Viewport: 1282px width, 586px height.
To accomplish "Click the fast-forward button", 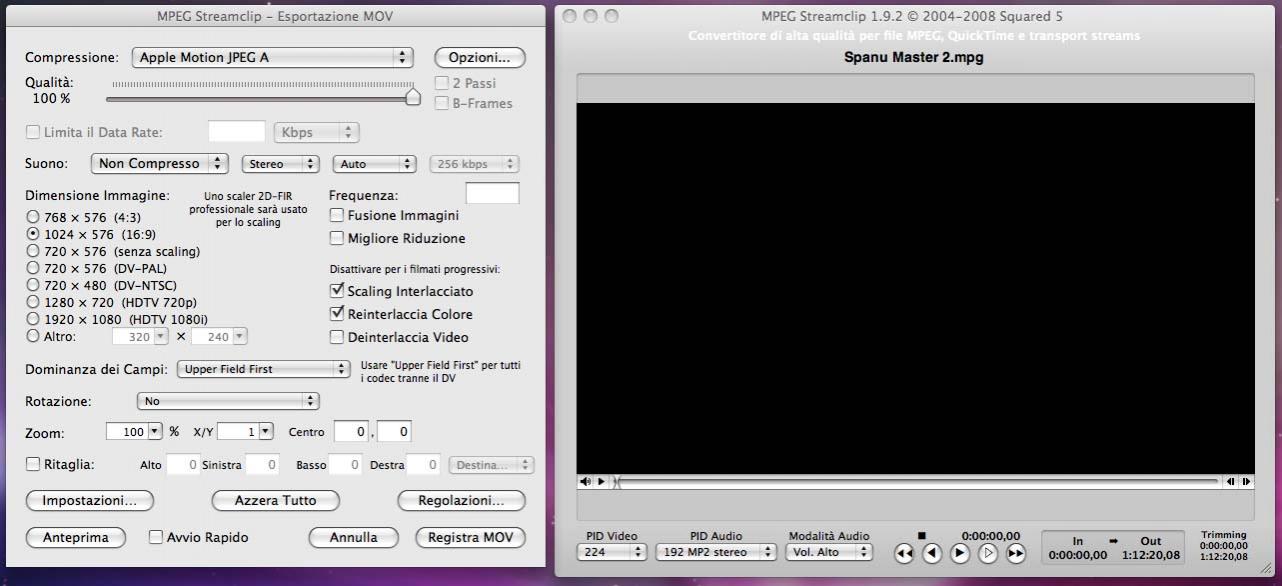I will [1016, 552].
